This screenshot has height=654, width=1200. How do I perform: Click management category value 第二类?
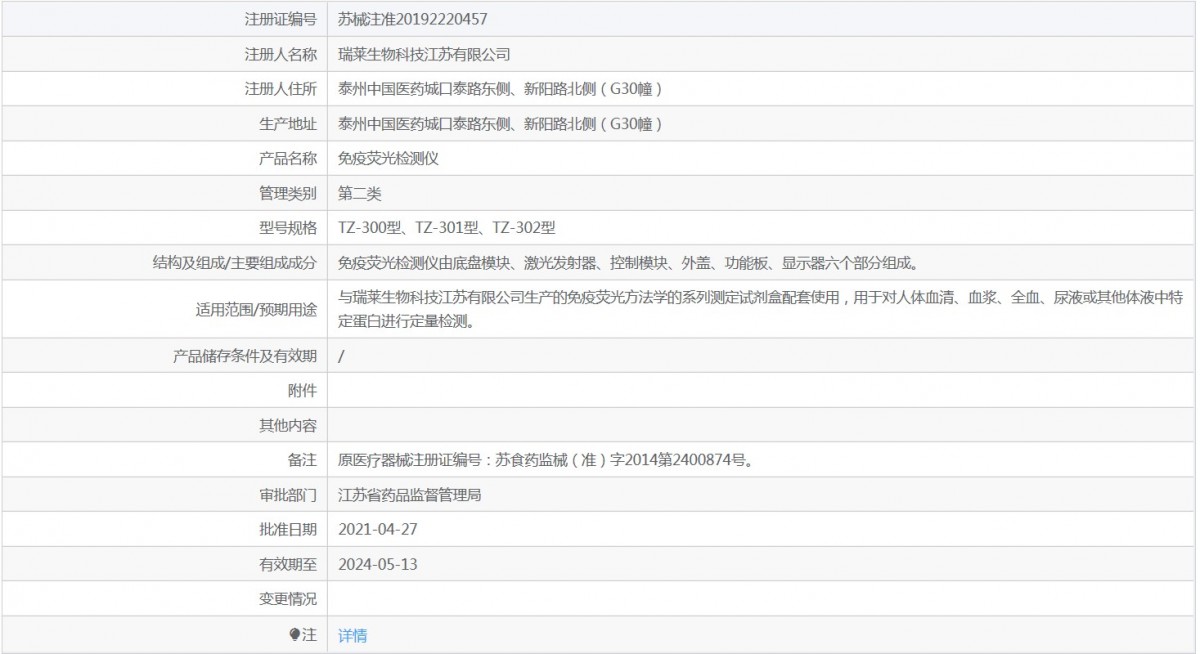(360, 193)
